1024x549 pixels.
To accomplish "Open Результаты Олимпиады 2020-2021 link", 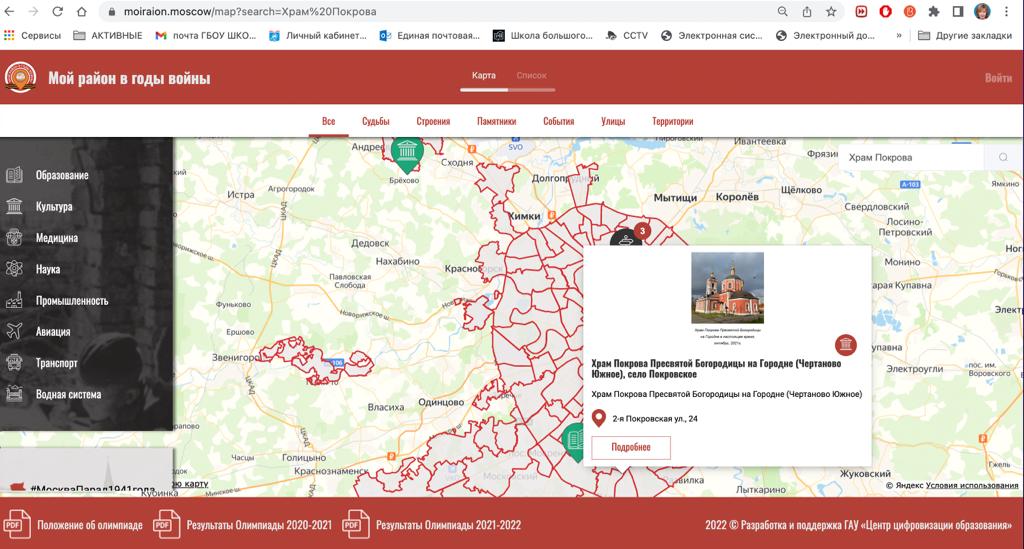I will (x=259, y=525).
